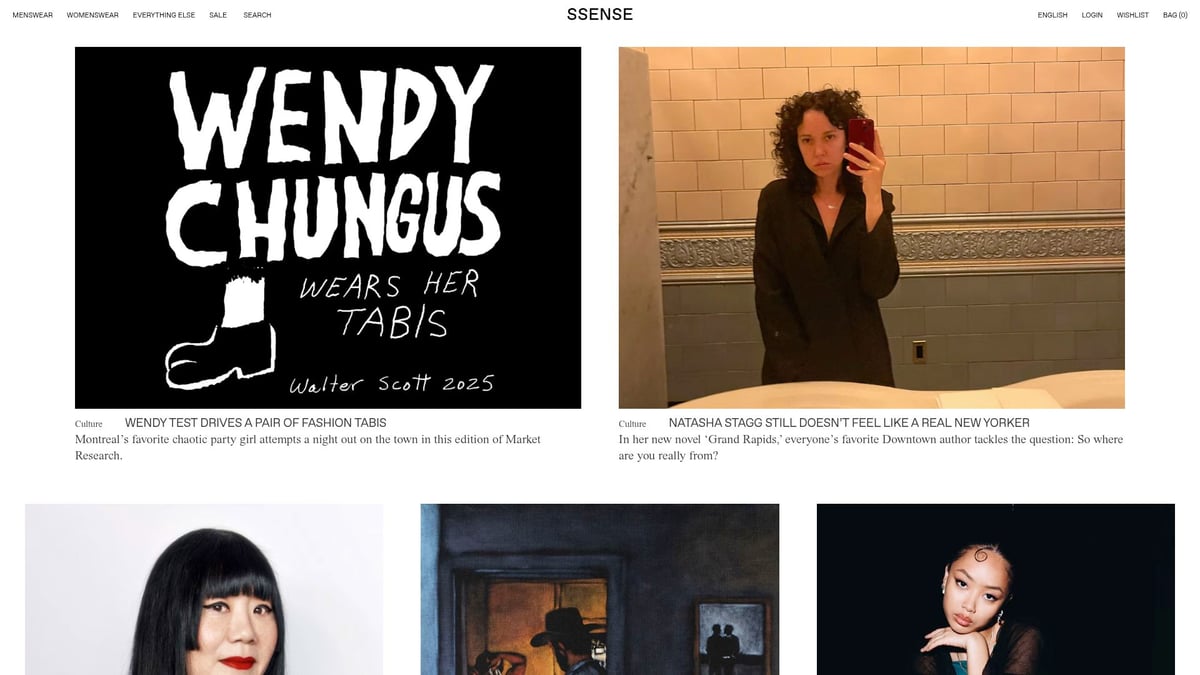Open portrait of woman with black bangs
This screenshot has width=1200, height=675.
coord(204,589)
